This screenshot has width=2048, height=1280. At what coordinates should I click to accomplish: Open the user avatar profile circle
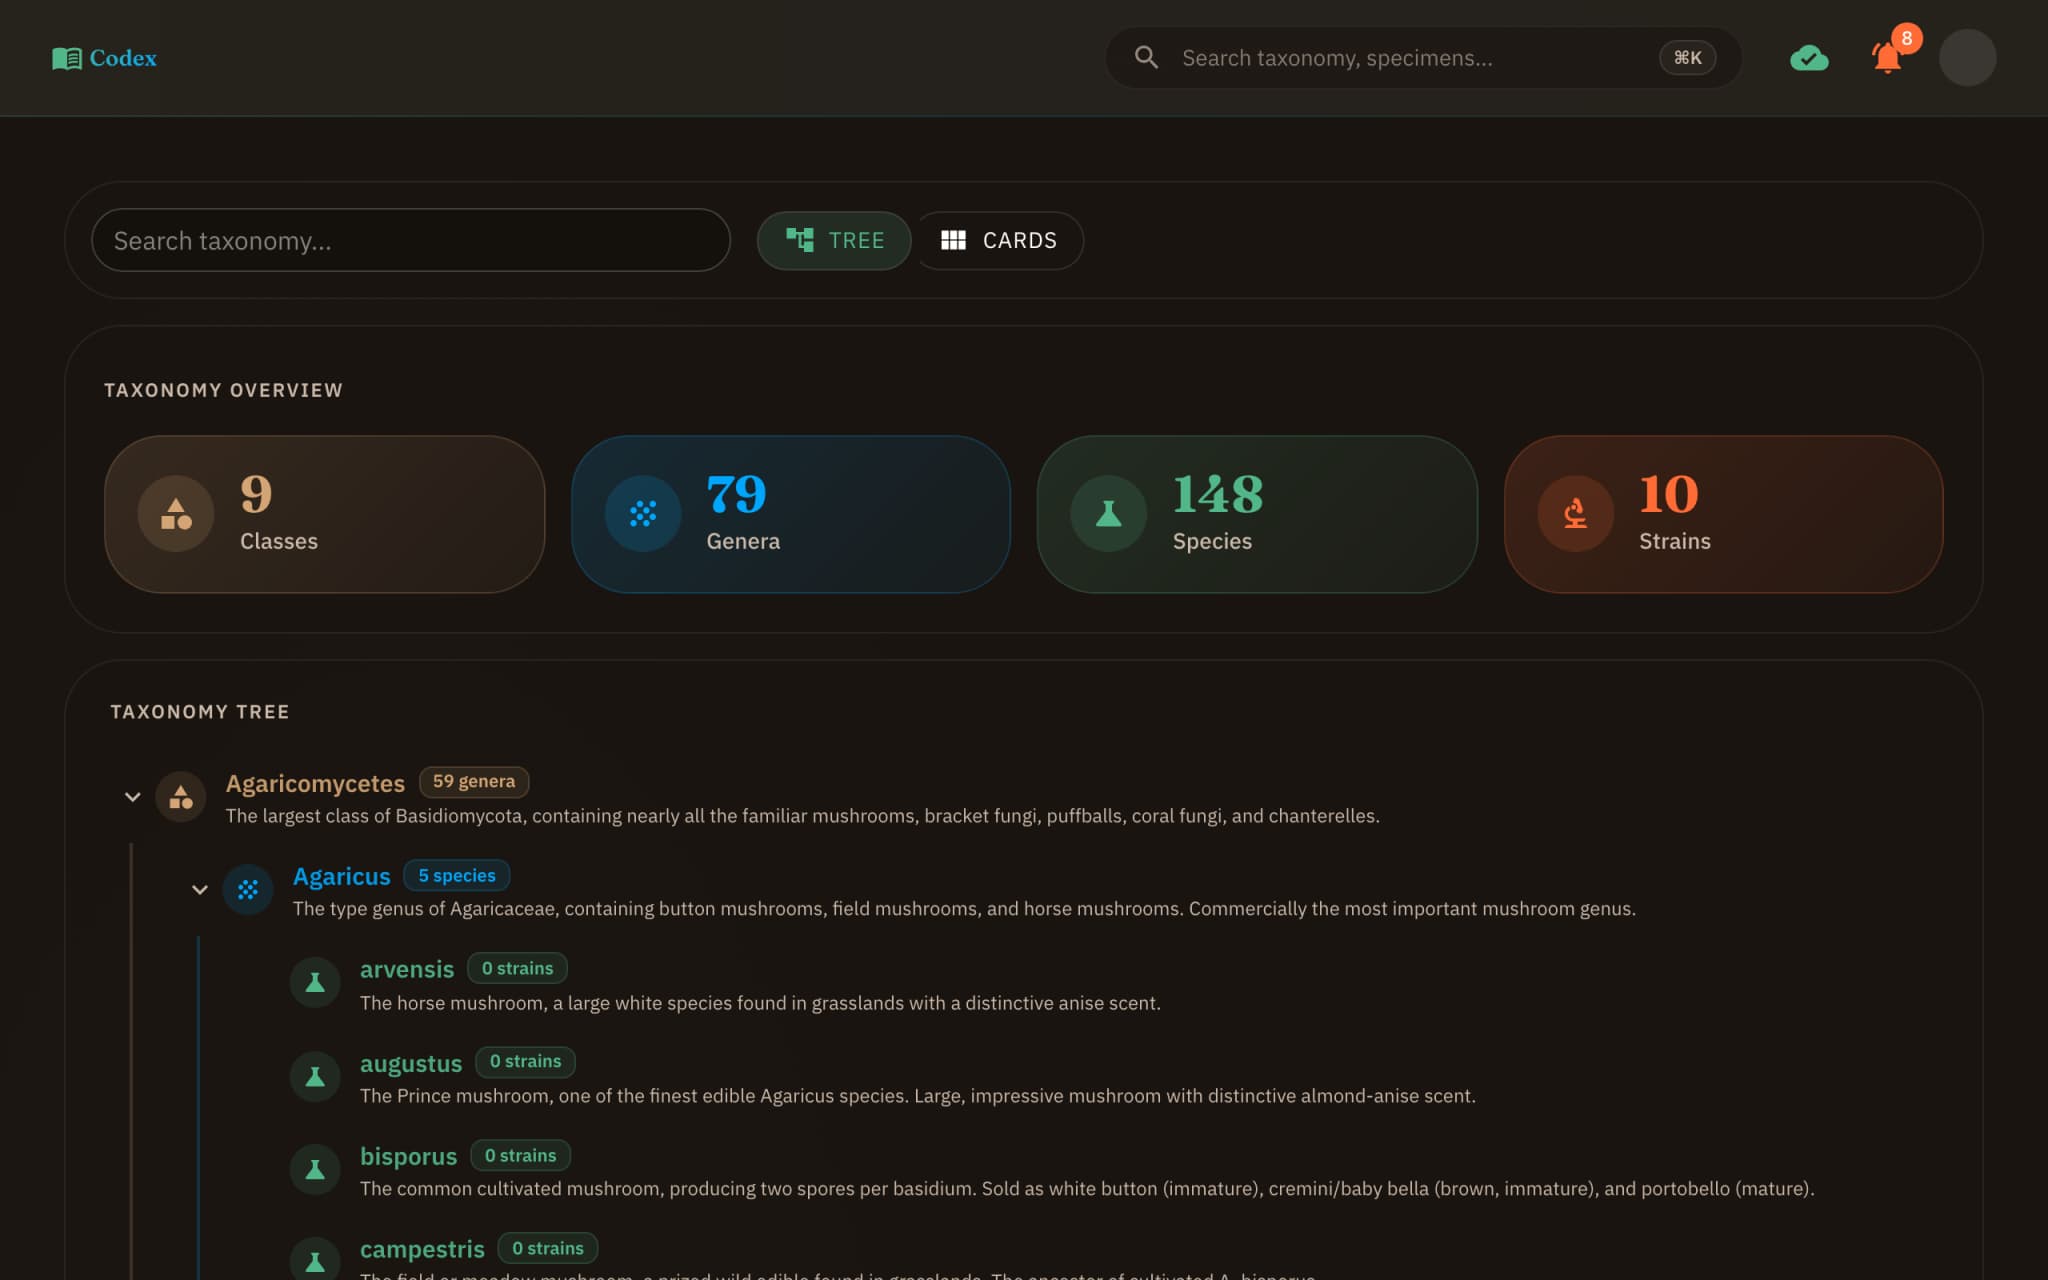1967,58
